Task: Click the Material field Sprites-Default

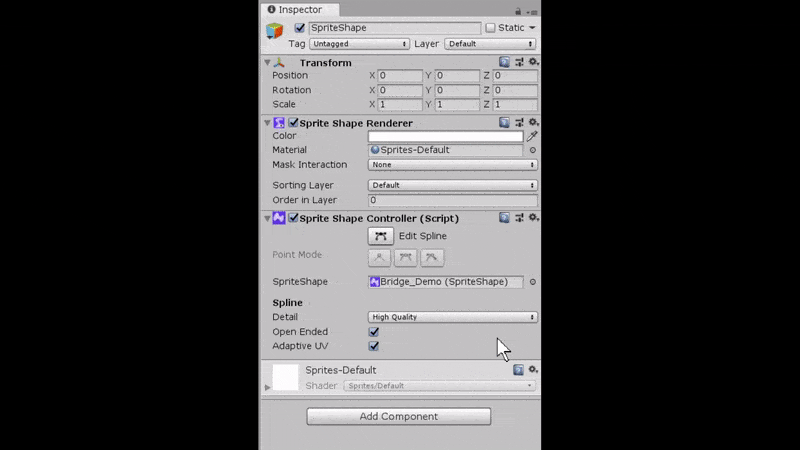Action: coord(445,150)
